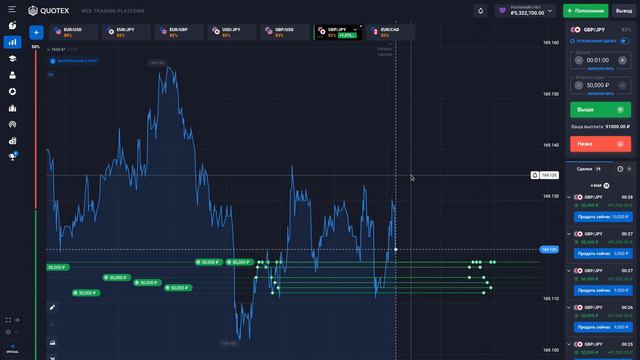
Task: Switch to the EUR/USD asset tab
Action: pyautogui.click(x=73, y=32)
